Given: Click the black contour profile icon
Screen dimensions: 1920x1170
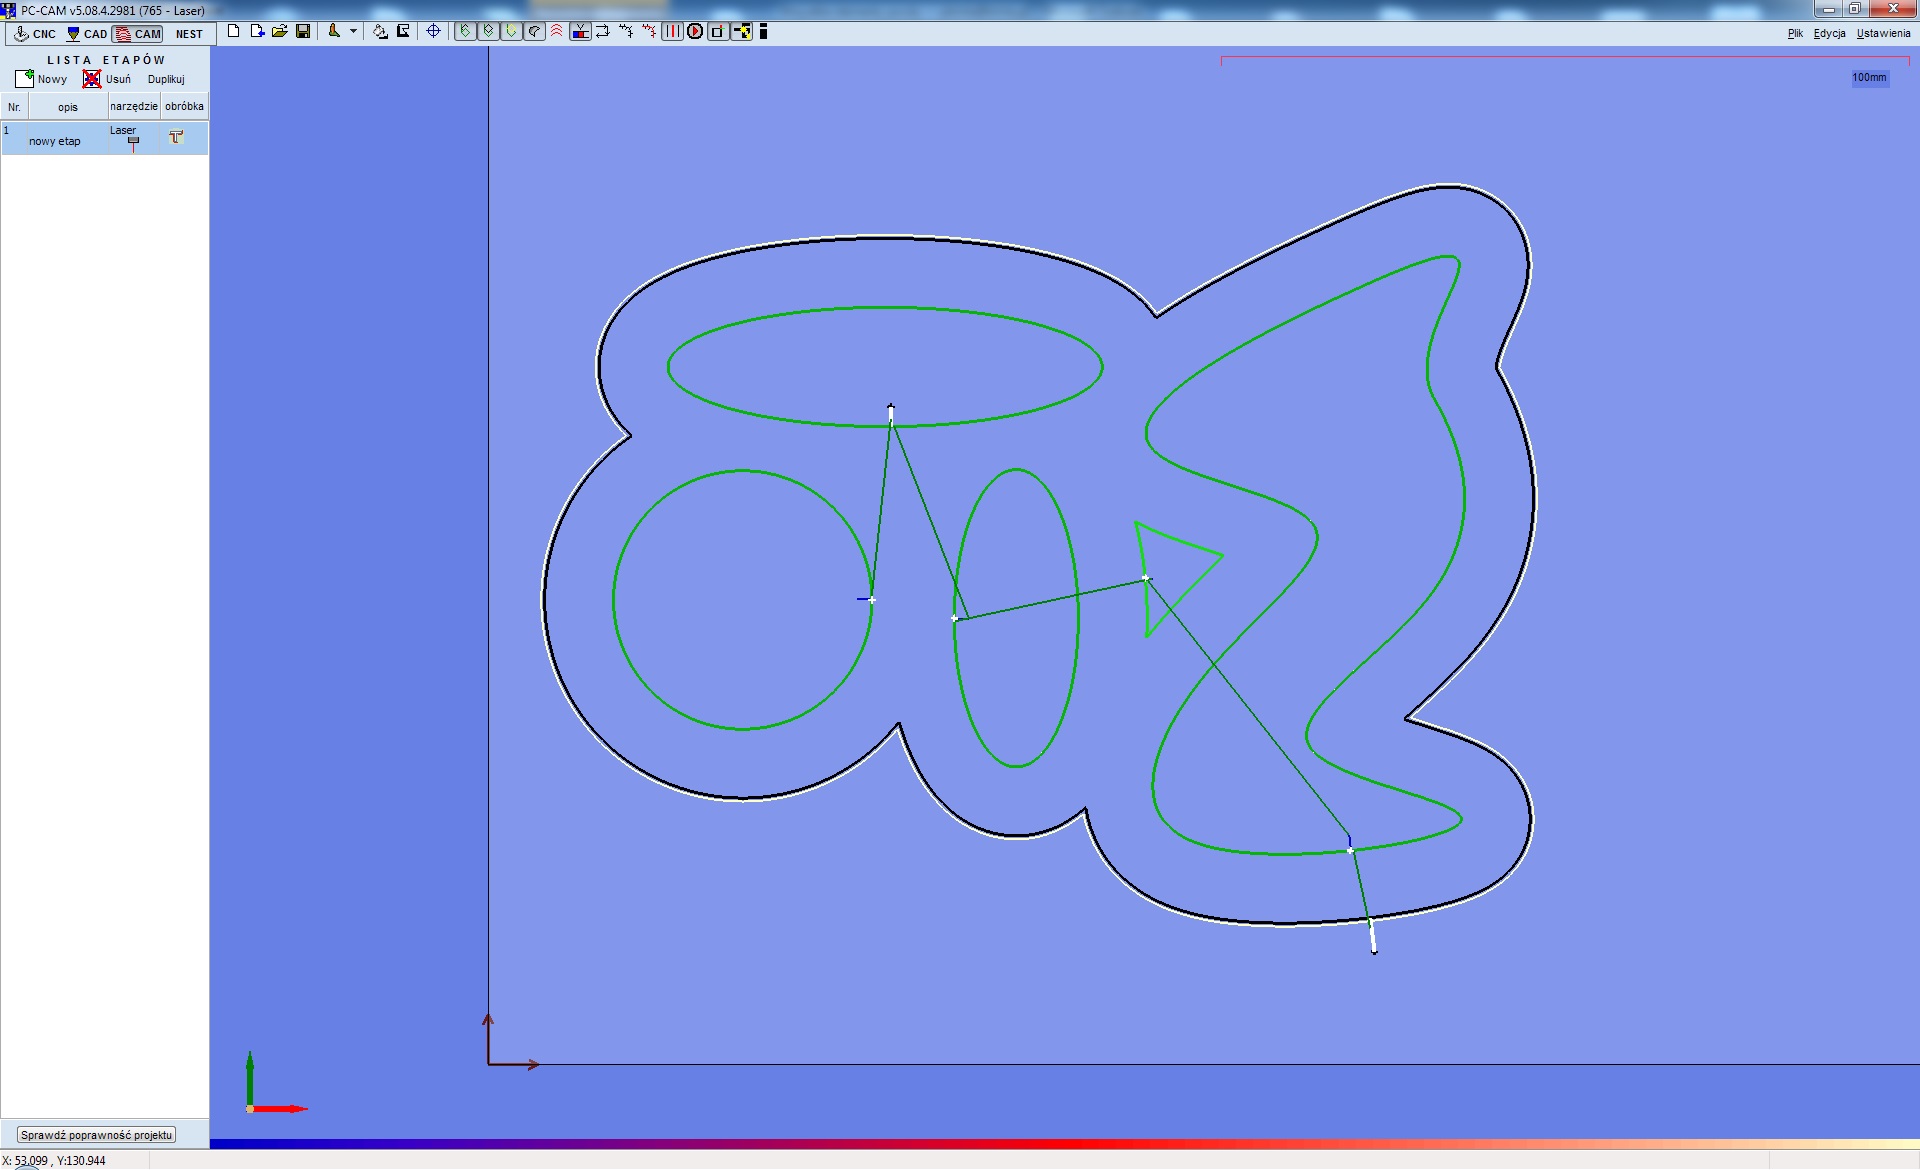Looking at the screenshot, I should click(403, 31).
